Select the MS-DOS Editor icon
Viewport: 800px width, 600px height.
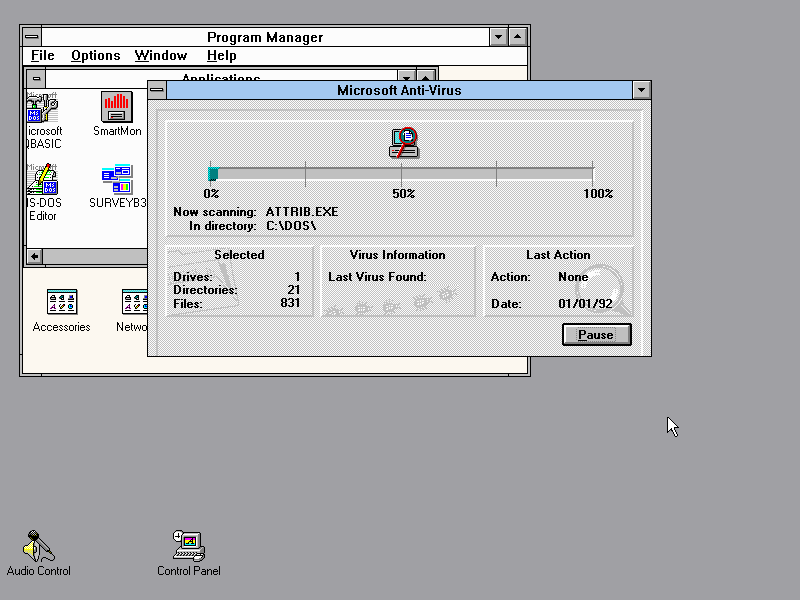click(x=42, y=180)
